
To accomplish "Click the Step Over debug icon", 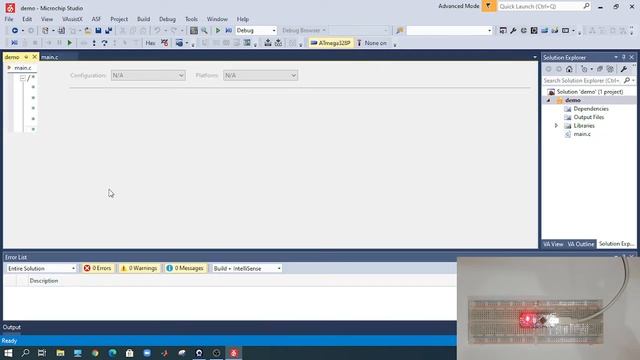I will pyautogui.click(x=104, y=43).
